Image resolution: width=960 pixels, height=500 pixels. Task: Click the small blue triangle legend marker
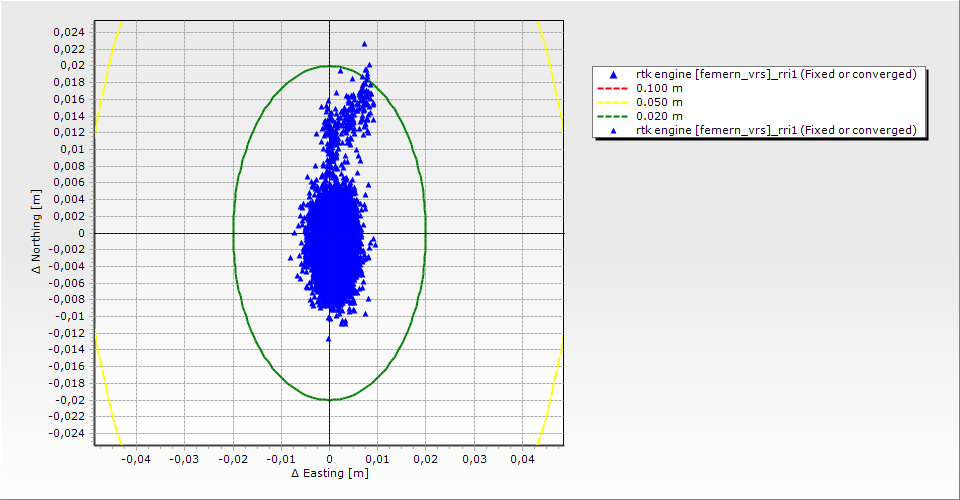tap(613, 130)
